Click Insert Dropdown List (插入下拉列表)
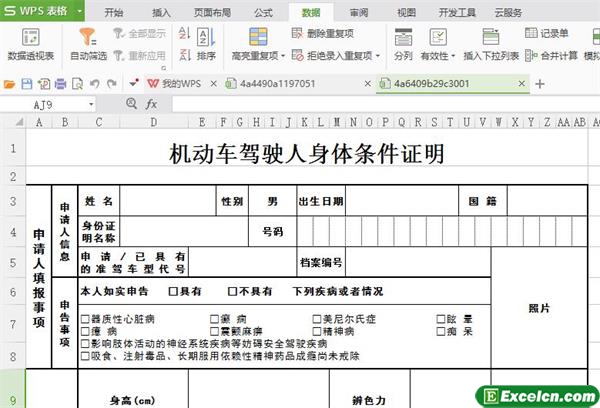This screenshot has height=408, width=600. (x=491, y=44)
